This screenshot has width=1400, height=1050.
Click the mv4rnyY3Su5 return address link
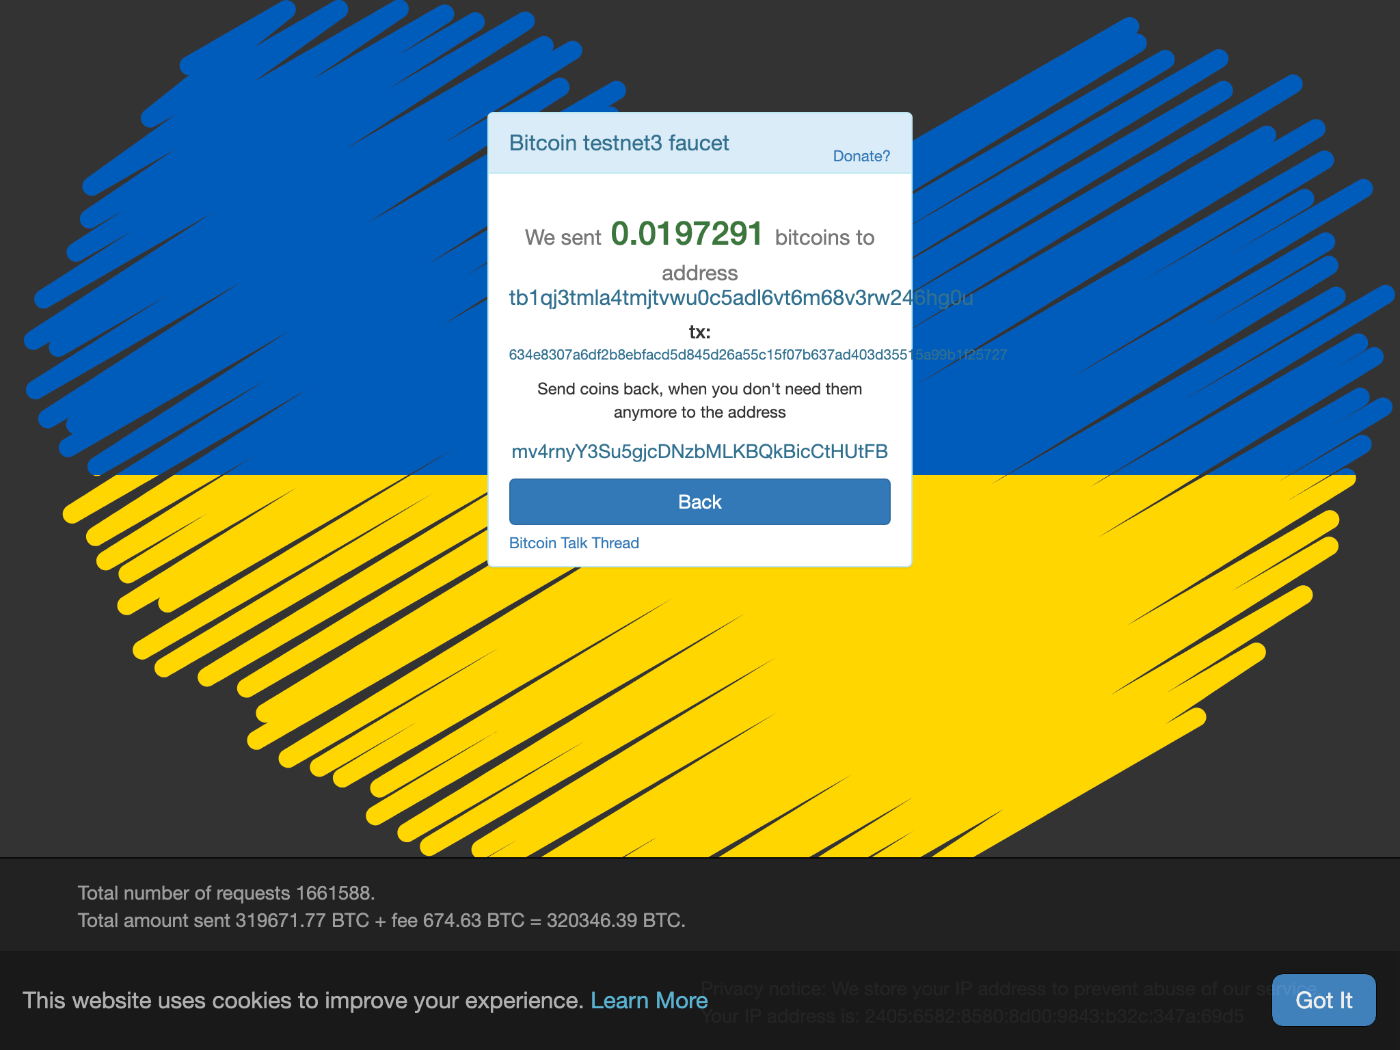click(x=700, y=452)
